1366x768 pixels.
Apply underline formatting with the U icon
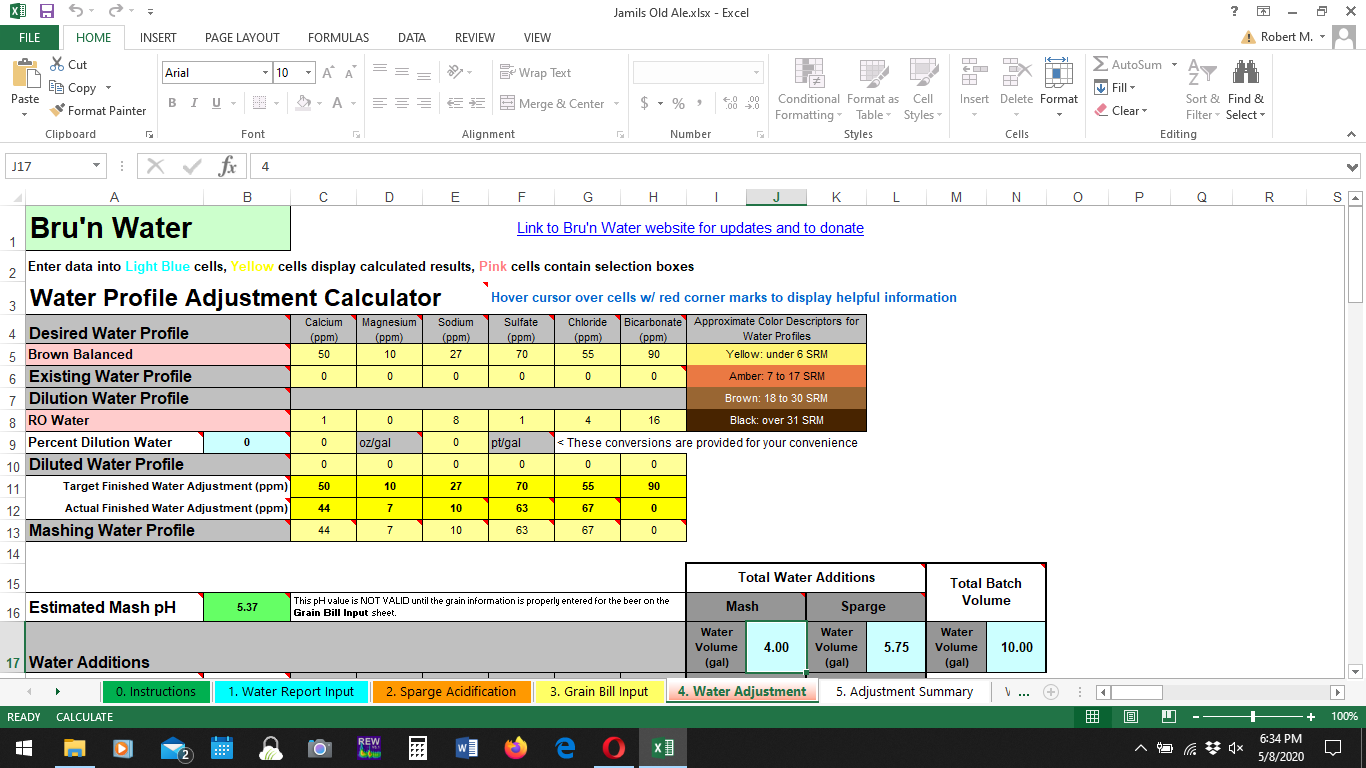coord(216,103)
